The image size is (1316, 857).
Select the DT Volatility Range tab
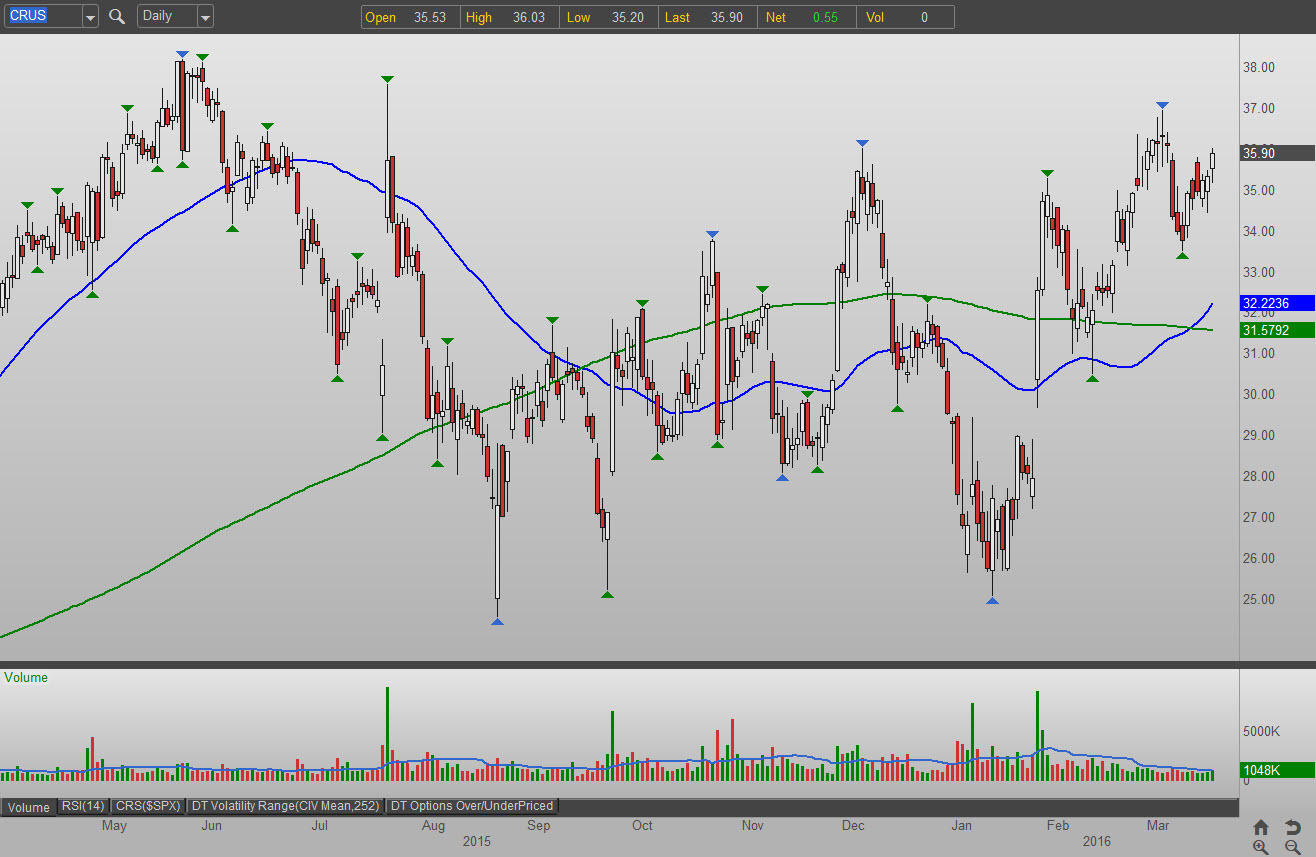click(286, 806)
